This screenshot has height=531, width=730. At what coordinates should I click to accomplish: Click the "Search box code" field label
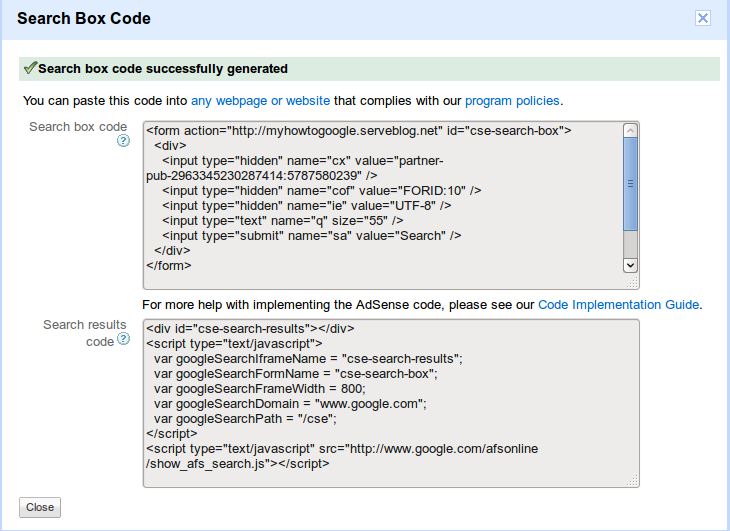coord(78,127)
